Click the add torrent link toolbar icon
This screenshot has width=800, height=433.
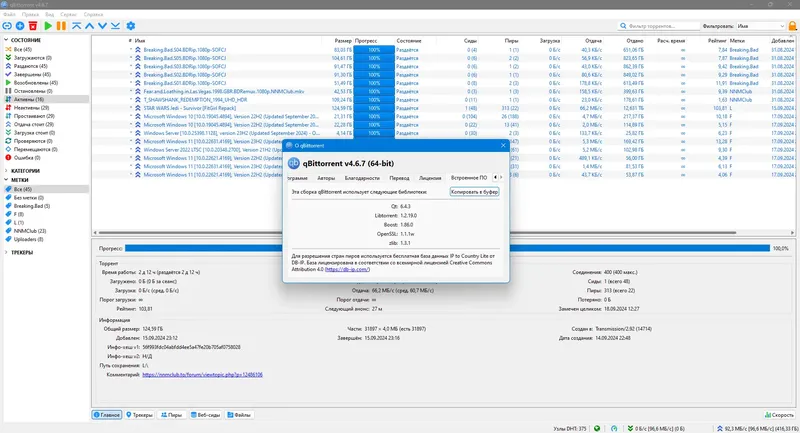point(7,26)
